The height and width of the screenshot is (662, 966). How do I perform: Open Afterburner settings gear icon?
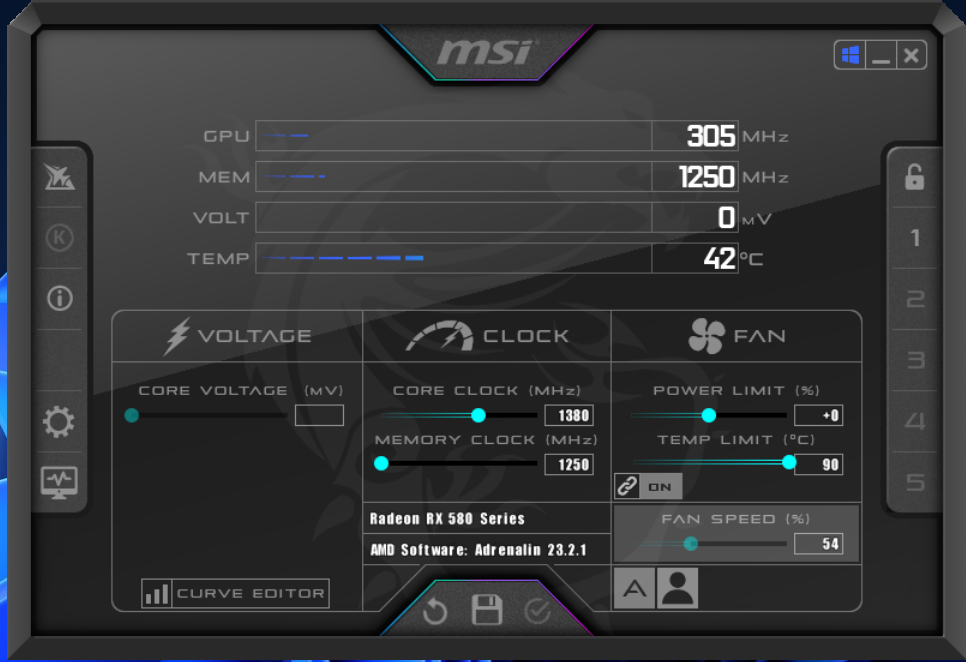pyautogui.click(x=59, y=422)
